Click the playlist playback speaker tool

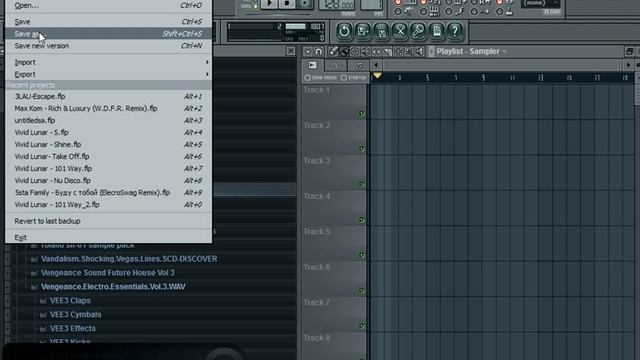419,51
